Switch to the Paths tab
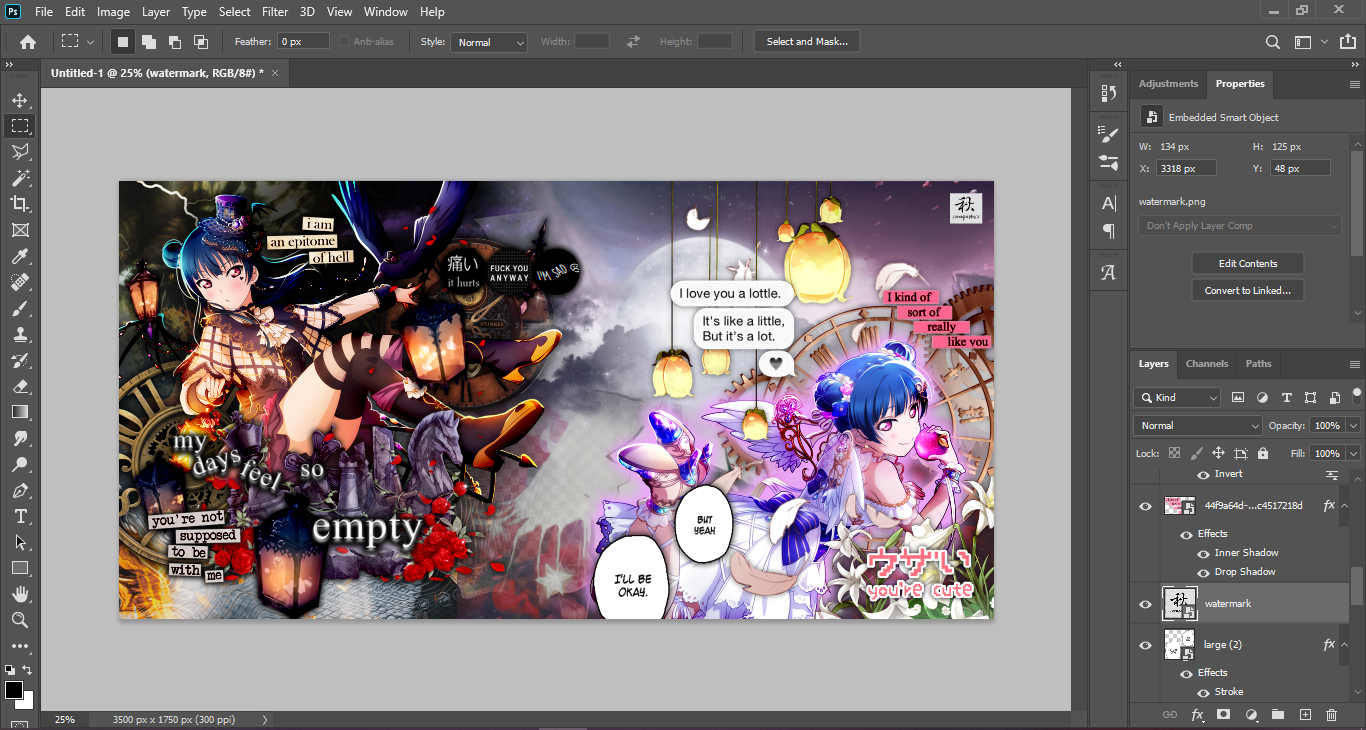 1258,364
